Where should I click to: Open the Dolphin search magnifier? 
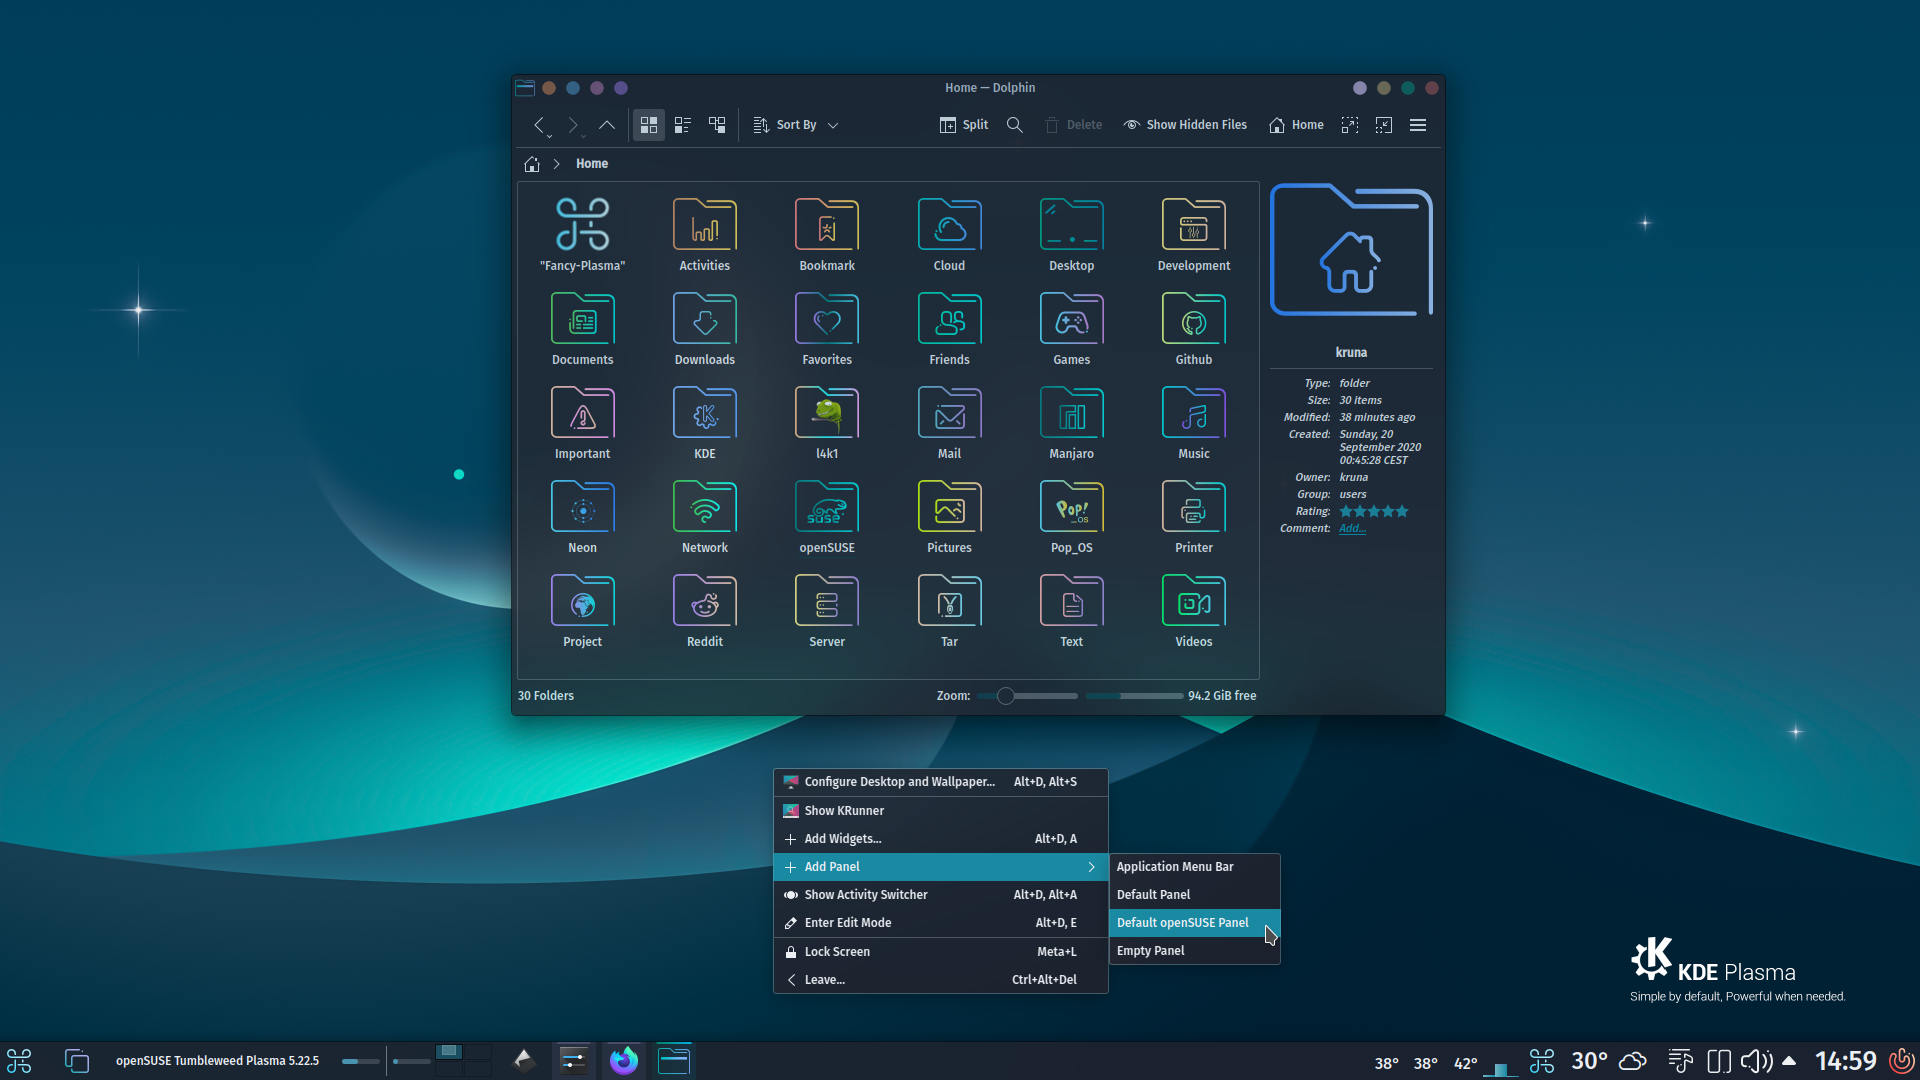(x=1015, y=125)
